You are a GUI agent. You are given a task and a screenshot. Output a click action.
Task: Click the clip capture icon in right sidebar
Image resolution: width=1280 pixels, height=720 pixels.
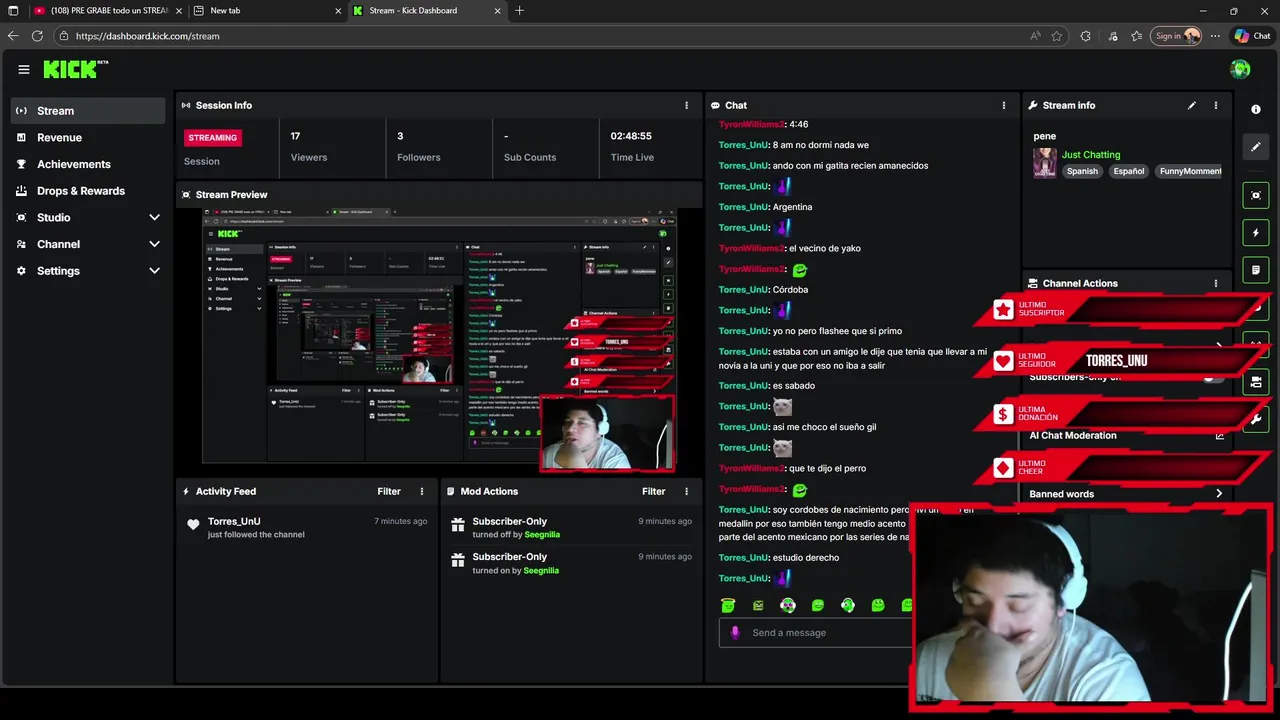pos(1256,195)
